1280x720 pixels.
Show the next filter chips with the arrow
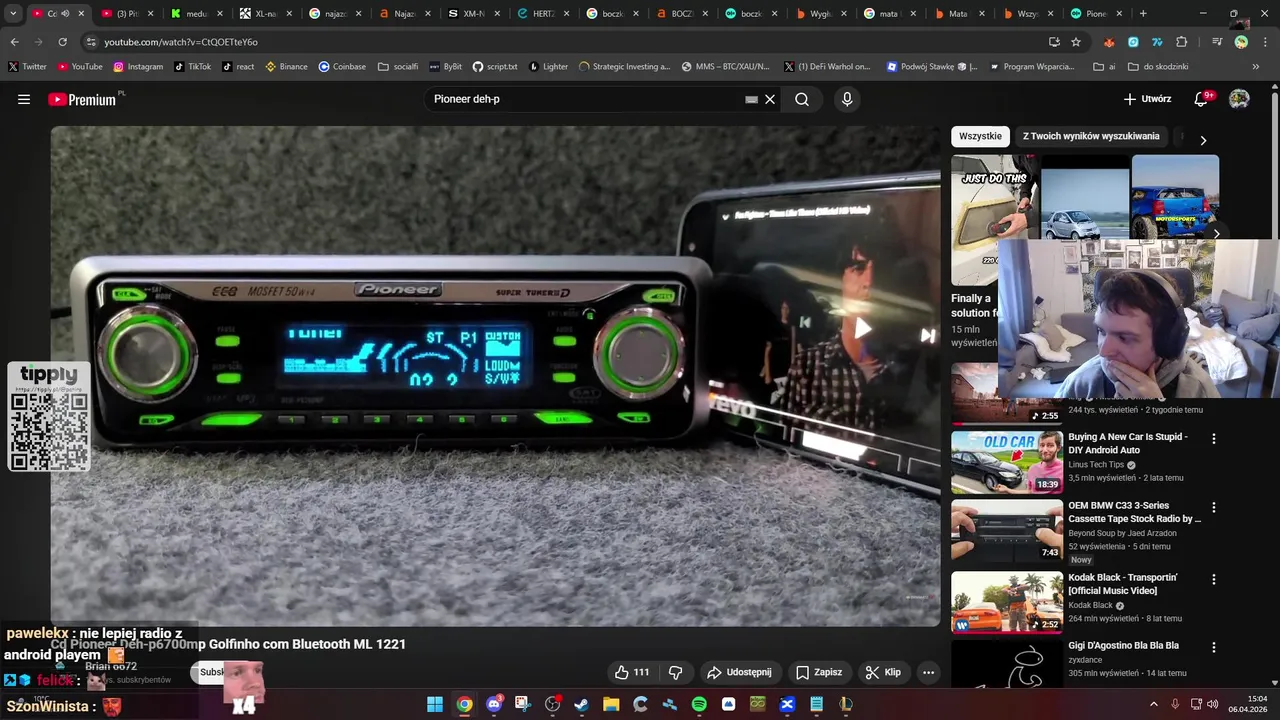[x=1203, y=140]
